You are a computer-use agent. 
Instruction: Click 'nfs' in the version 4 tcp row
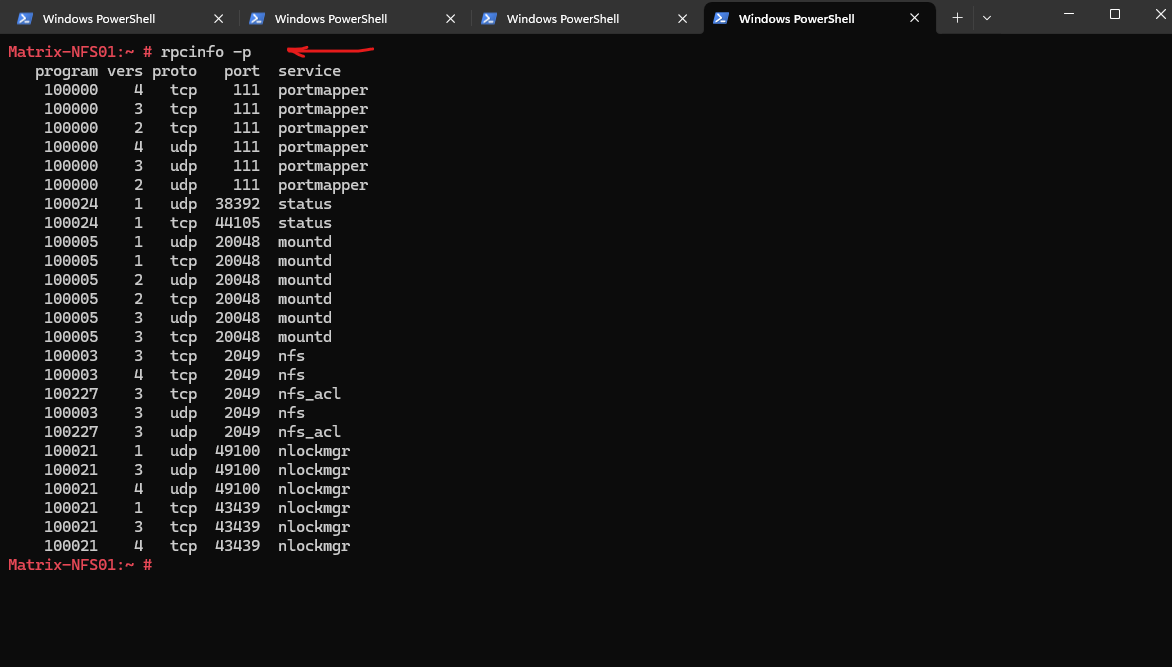[292, 375]
